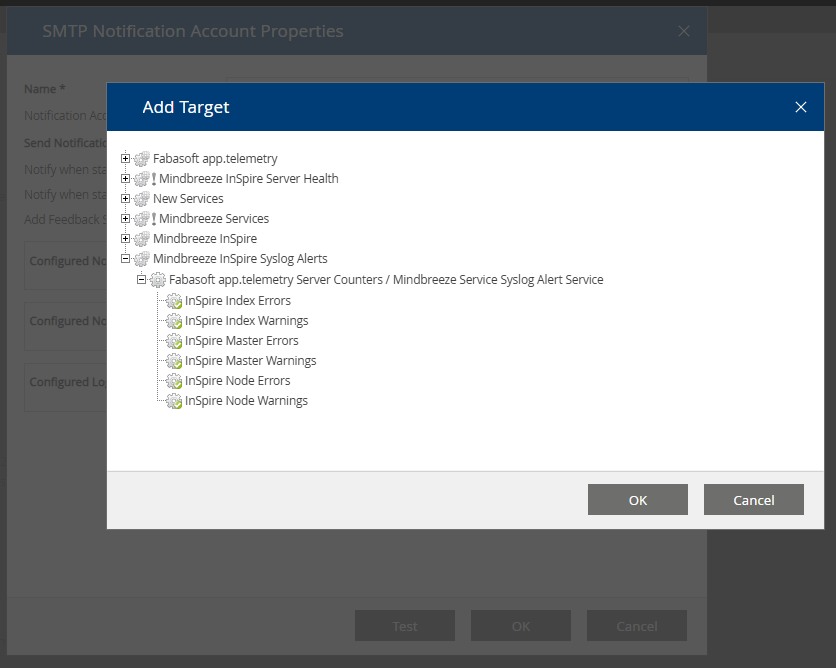Click the InSpire Node Warnings counter icon

coord(174,401)
